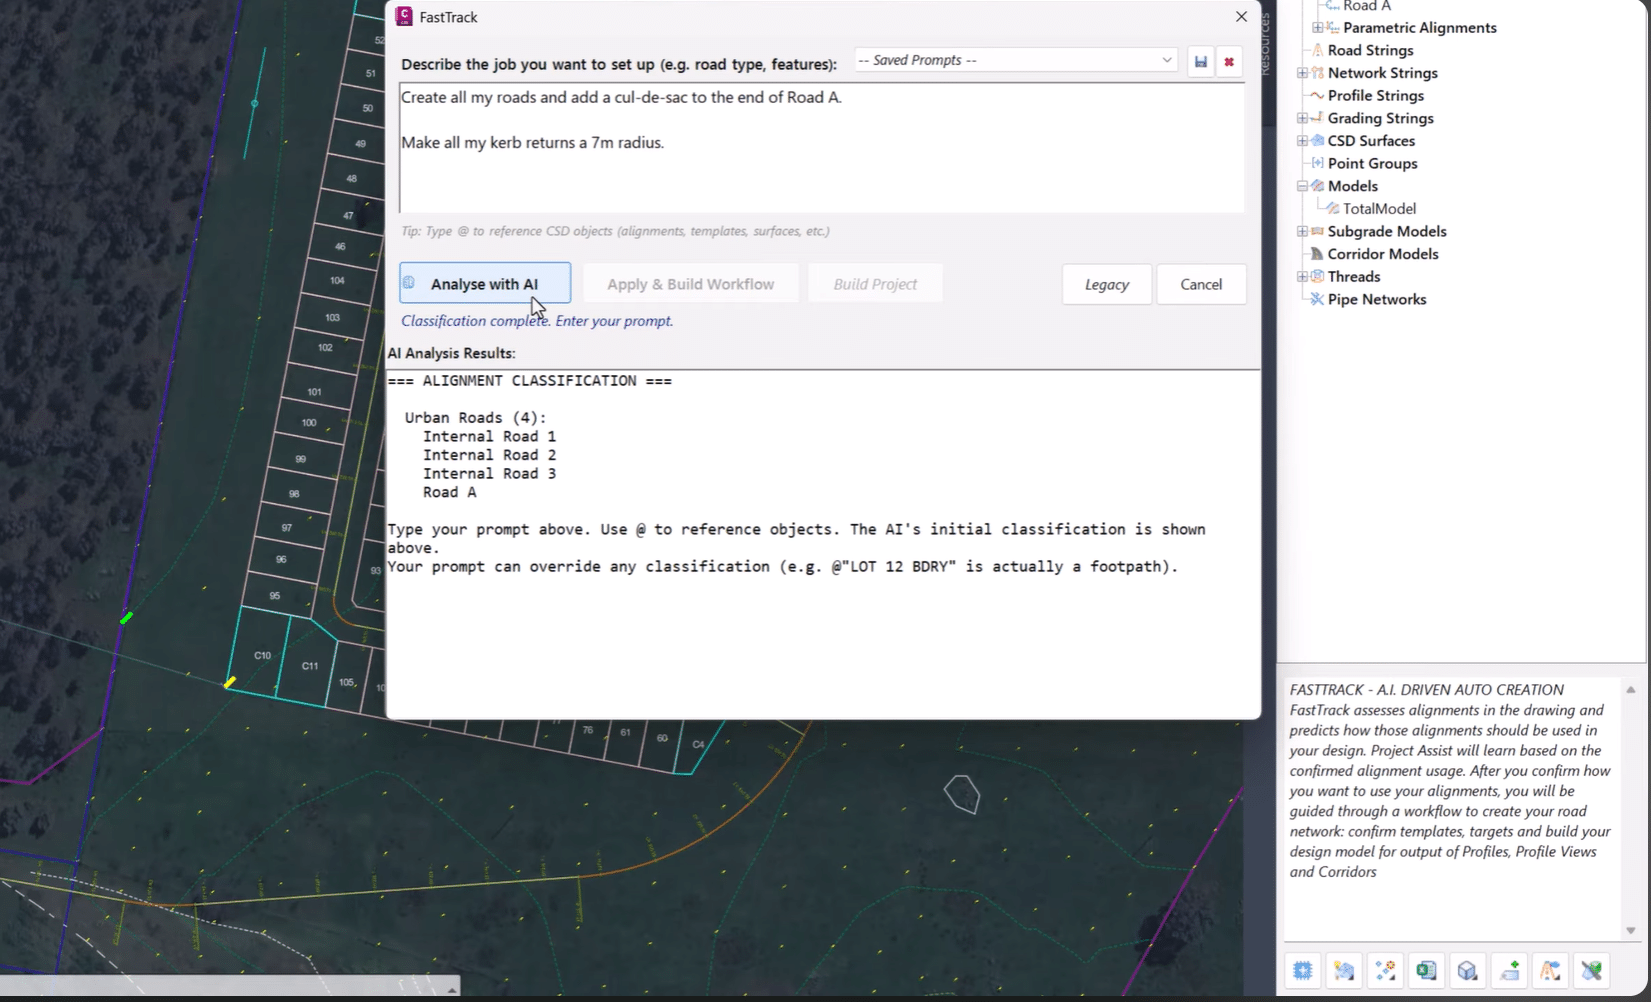Expand the Parametric Alignments node
Image resolution: width=1651 pixels, height=1002 pixels.
1317,28
